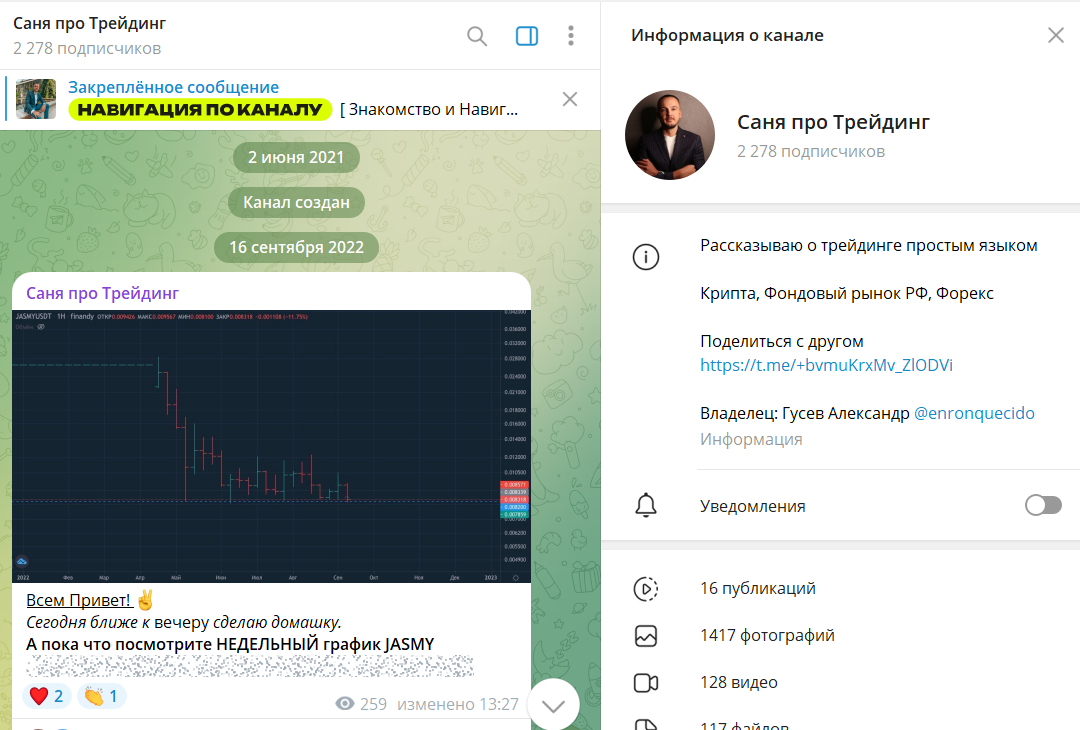Viewport: 1080px width, 730px height.
Task: Close the channel information panel
Action: (1056, 34)
